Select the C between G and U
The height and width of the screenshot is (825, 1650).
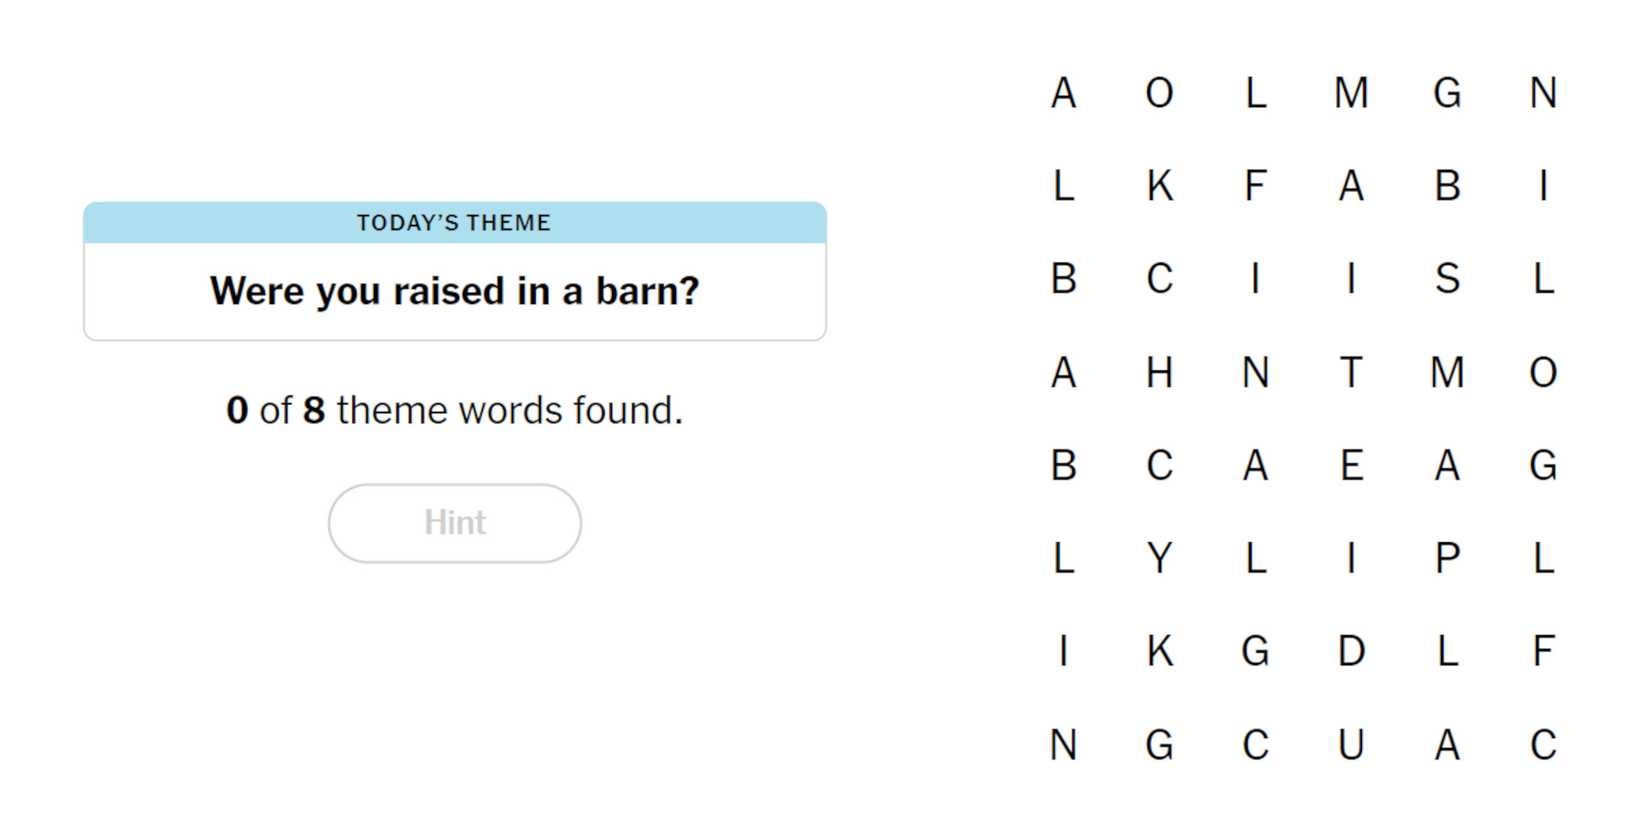1255,745
